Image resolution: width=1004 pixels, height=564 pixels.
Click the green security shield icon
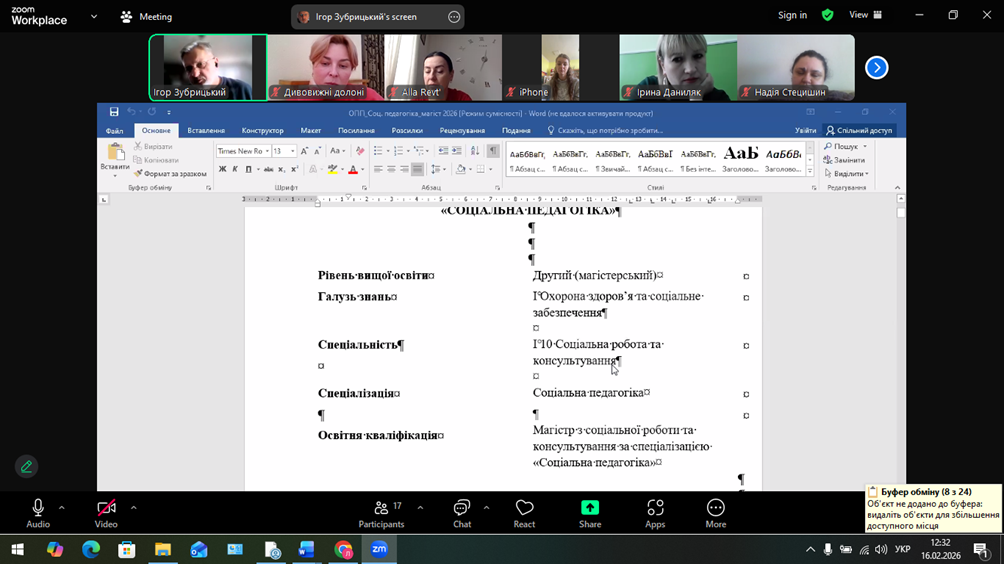coord(827,16)
